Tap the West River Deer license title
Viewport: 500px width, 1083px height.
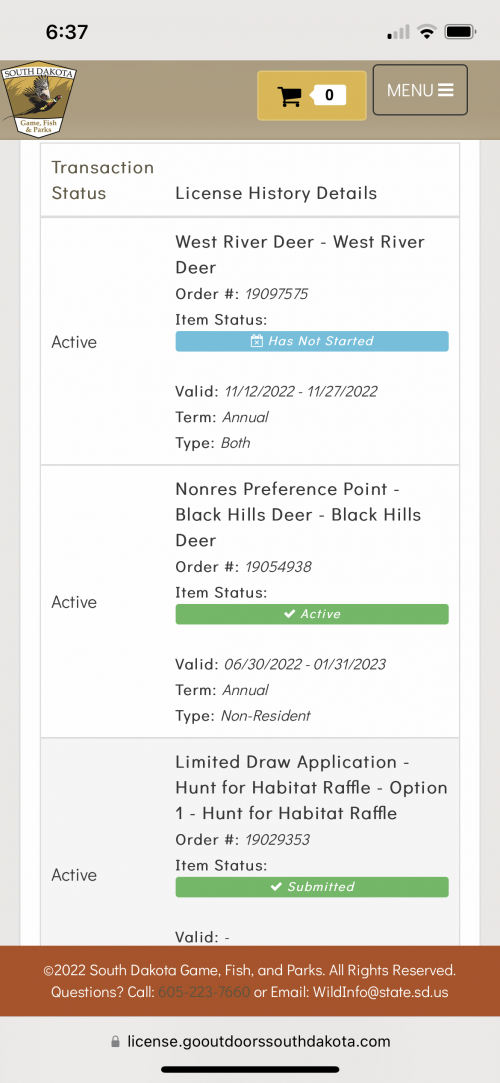click(300, 254)
